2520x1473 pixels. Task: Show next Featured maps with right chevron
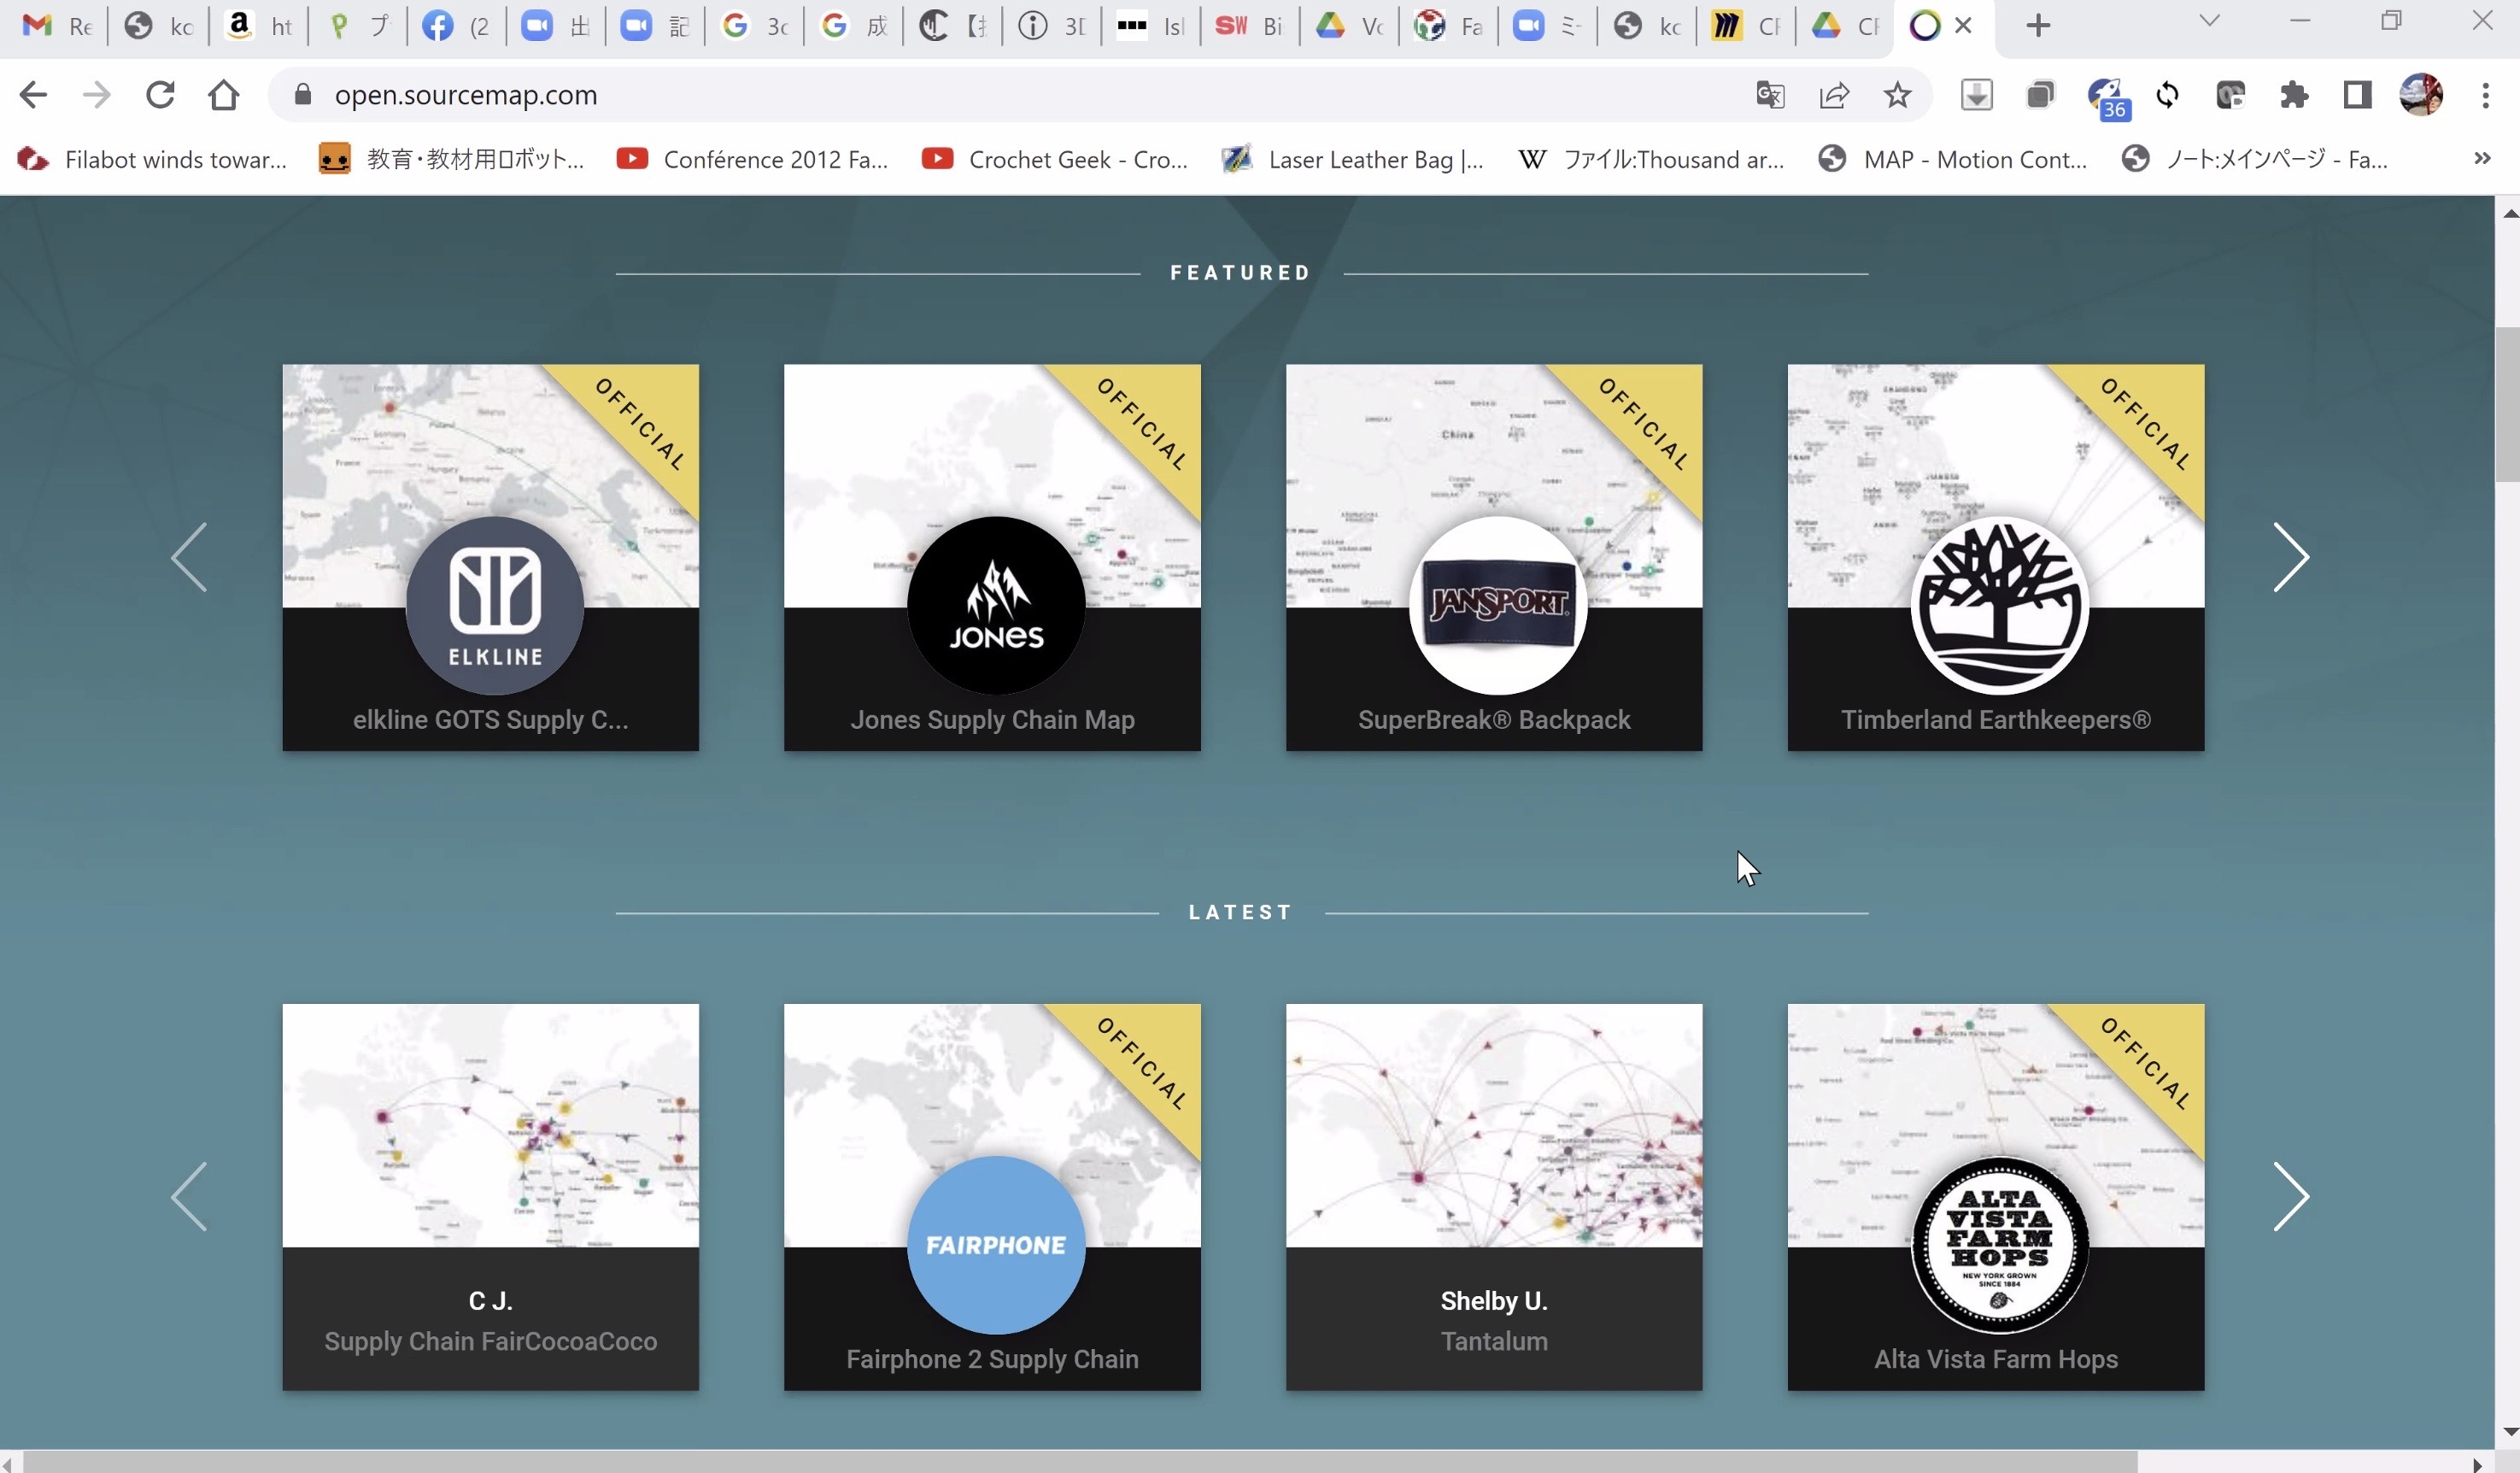[2290, 557]
